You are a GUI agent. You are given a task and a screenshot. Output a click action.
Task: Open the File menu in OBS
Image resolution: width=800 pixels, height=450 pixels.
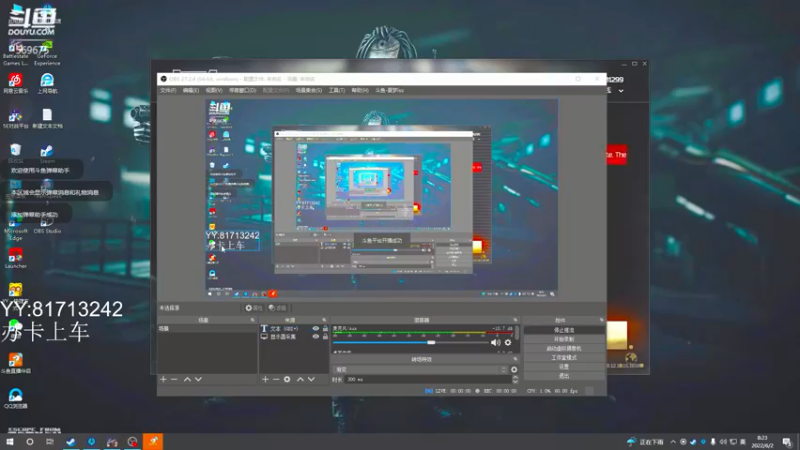pyautogui.click(x=168, y=90)
